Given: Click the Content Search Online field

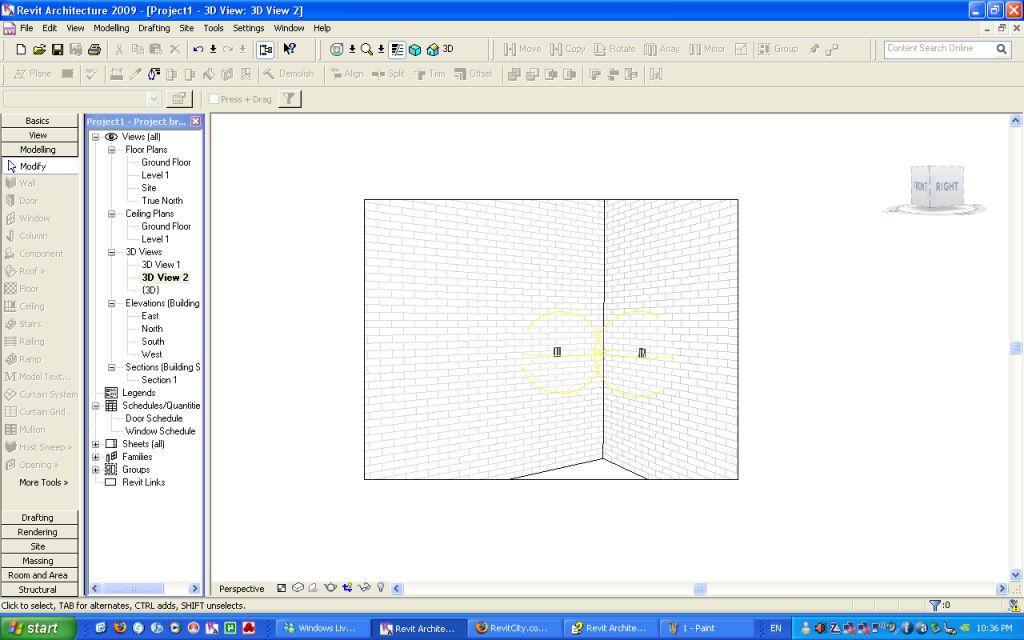Looking at the screenshot, I should pyautogui.click(x=938, y=48).
